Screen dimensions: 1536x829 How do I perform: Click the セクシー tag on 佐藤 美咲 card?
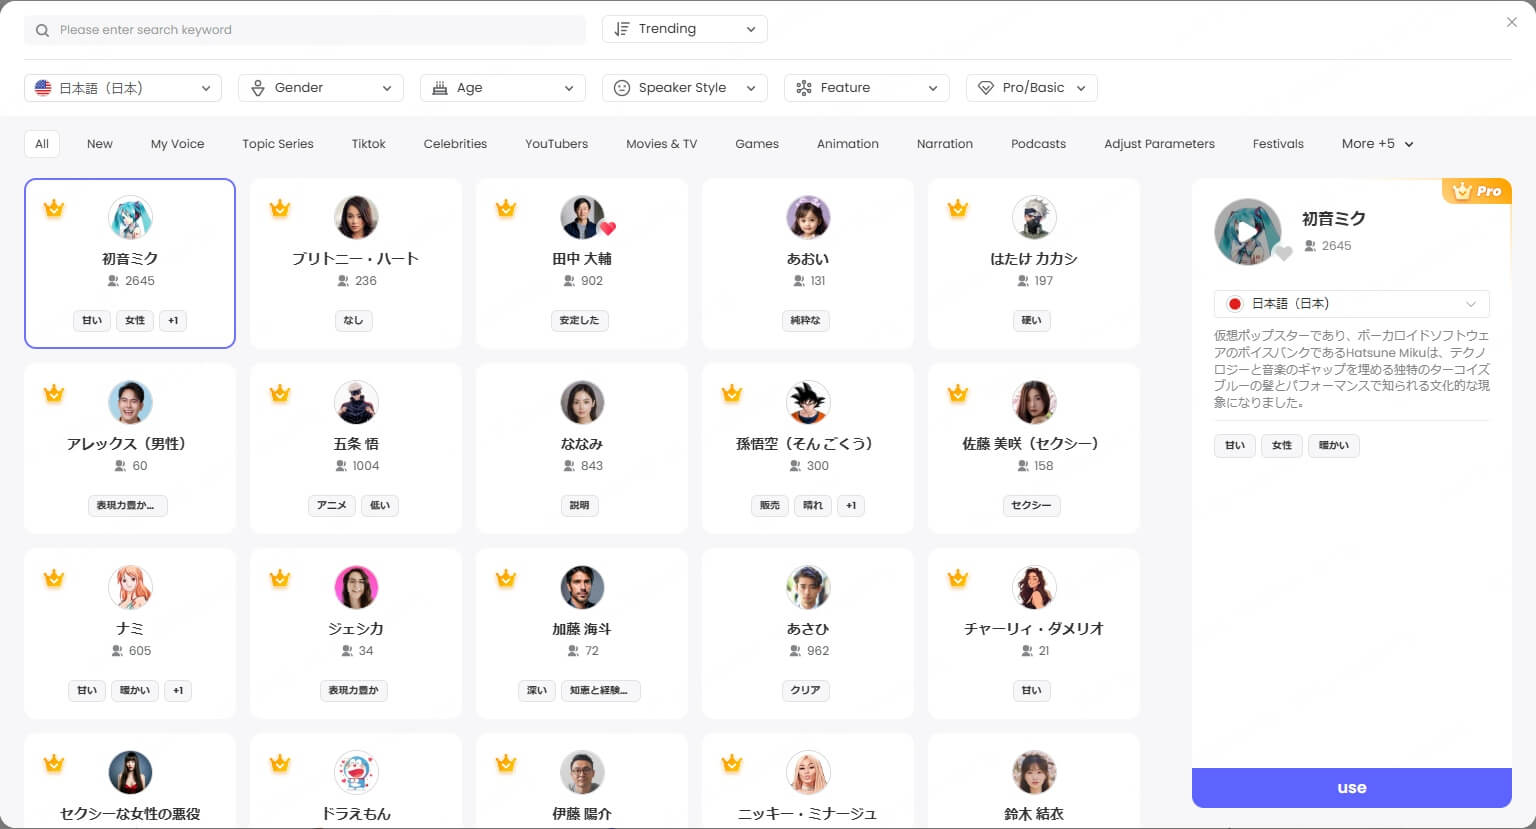1031,506
